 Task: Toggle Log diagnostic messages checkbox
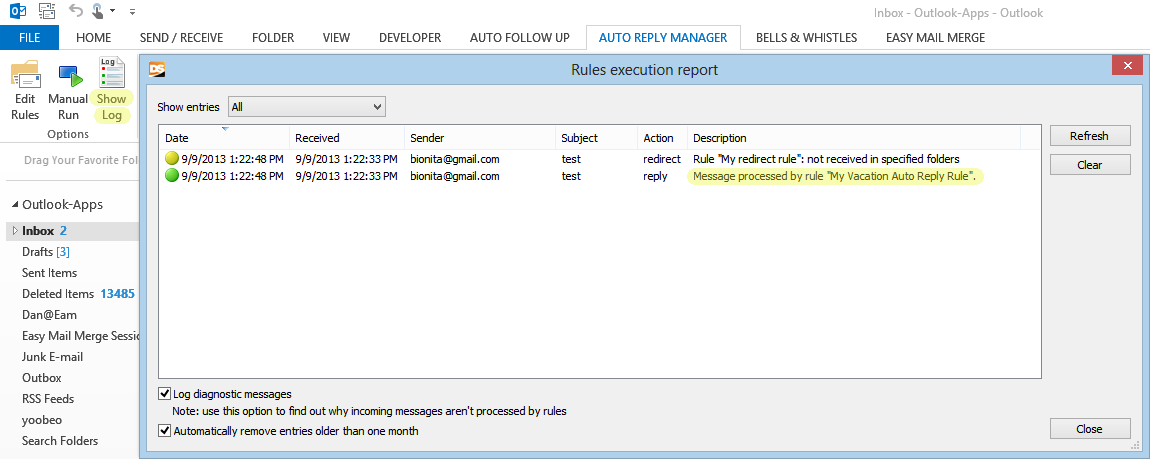pyautogui.click(x=164, y=394)
